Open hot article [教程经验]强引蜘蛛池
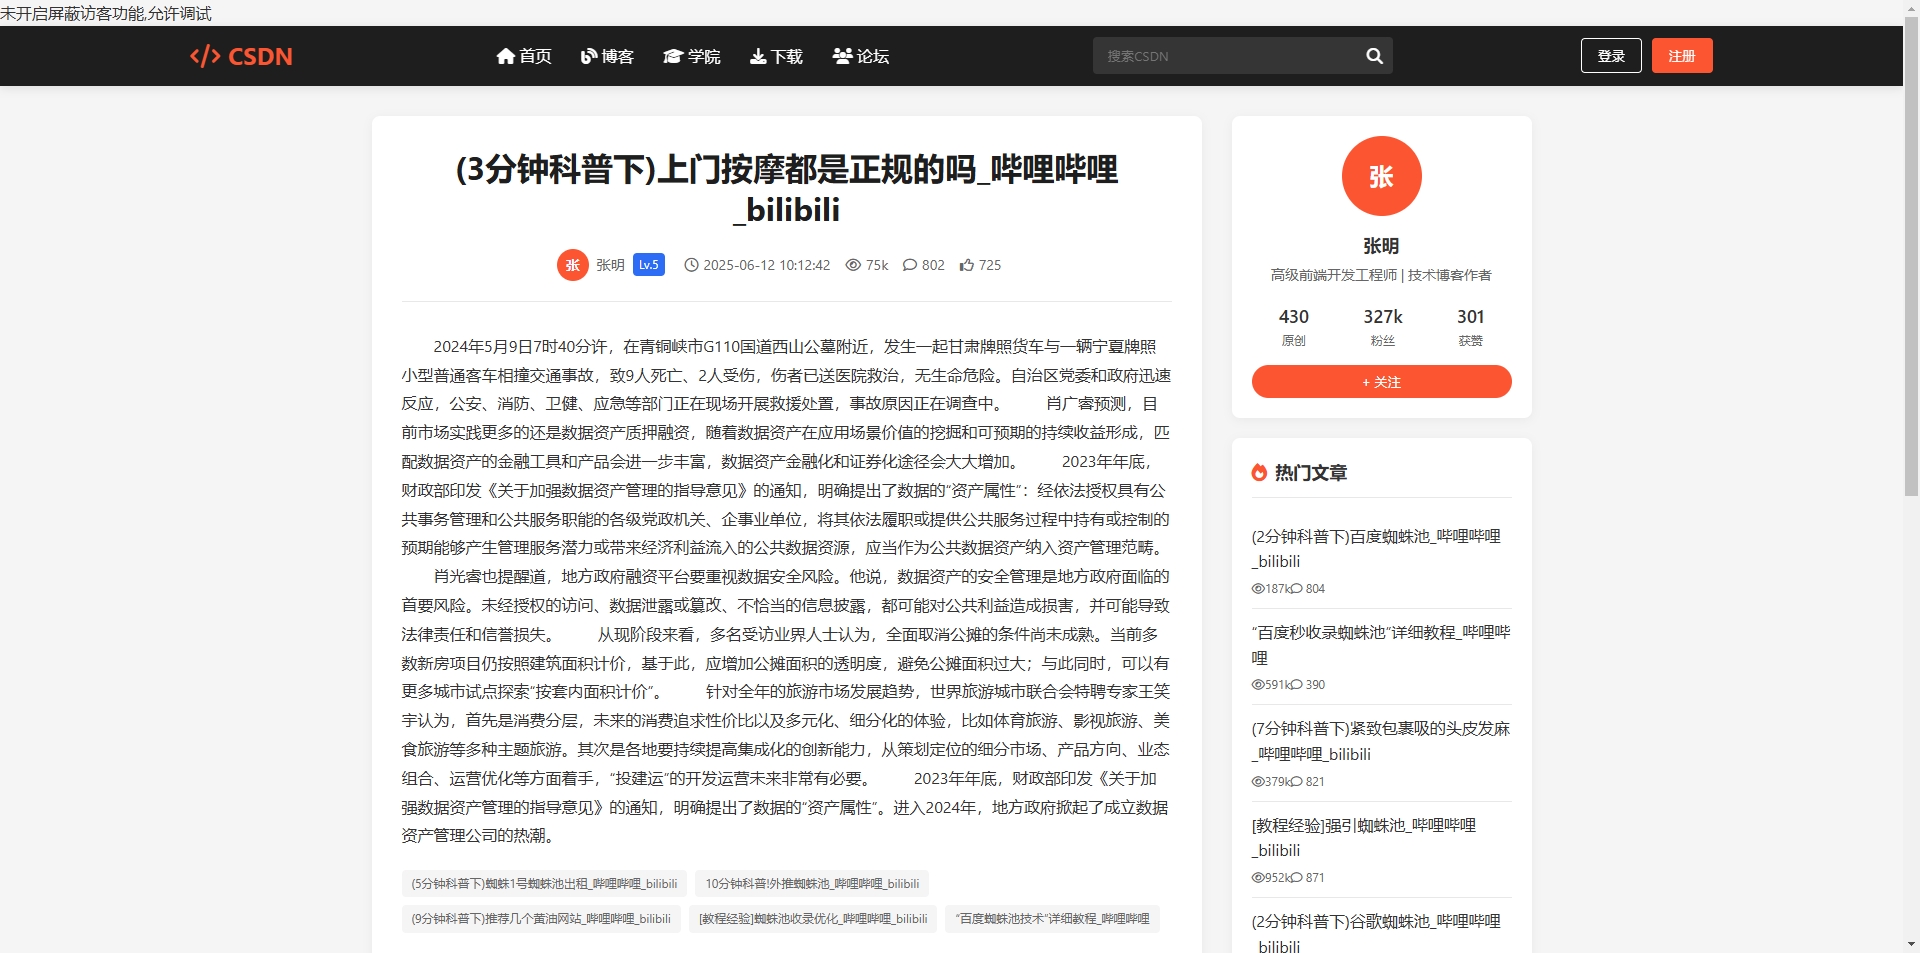 coord(1364,838)
